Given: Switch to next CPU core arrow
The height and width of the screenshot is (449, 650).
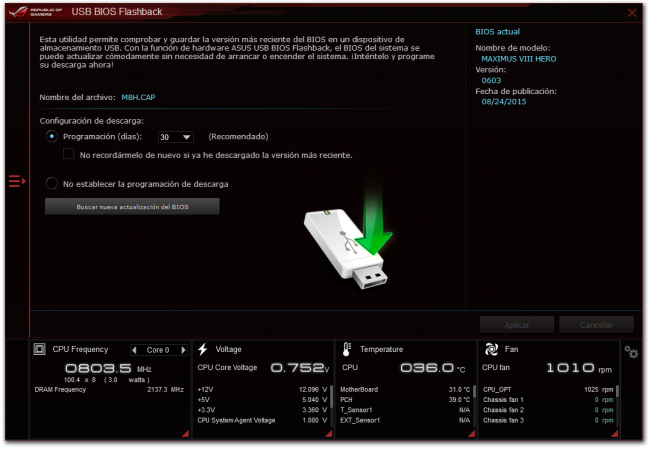Looking at the screenshot, I should (x=183, y=350).
